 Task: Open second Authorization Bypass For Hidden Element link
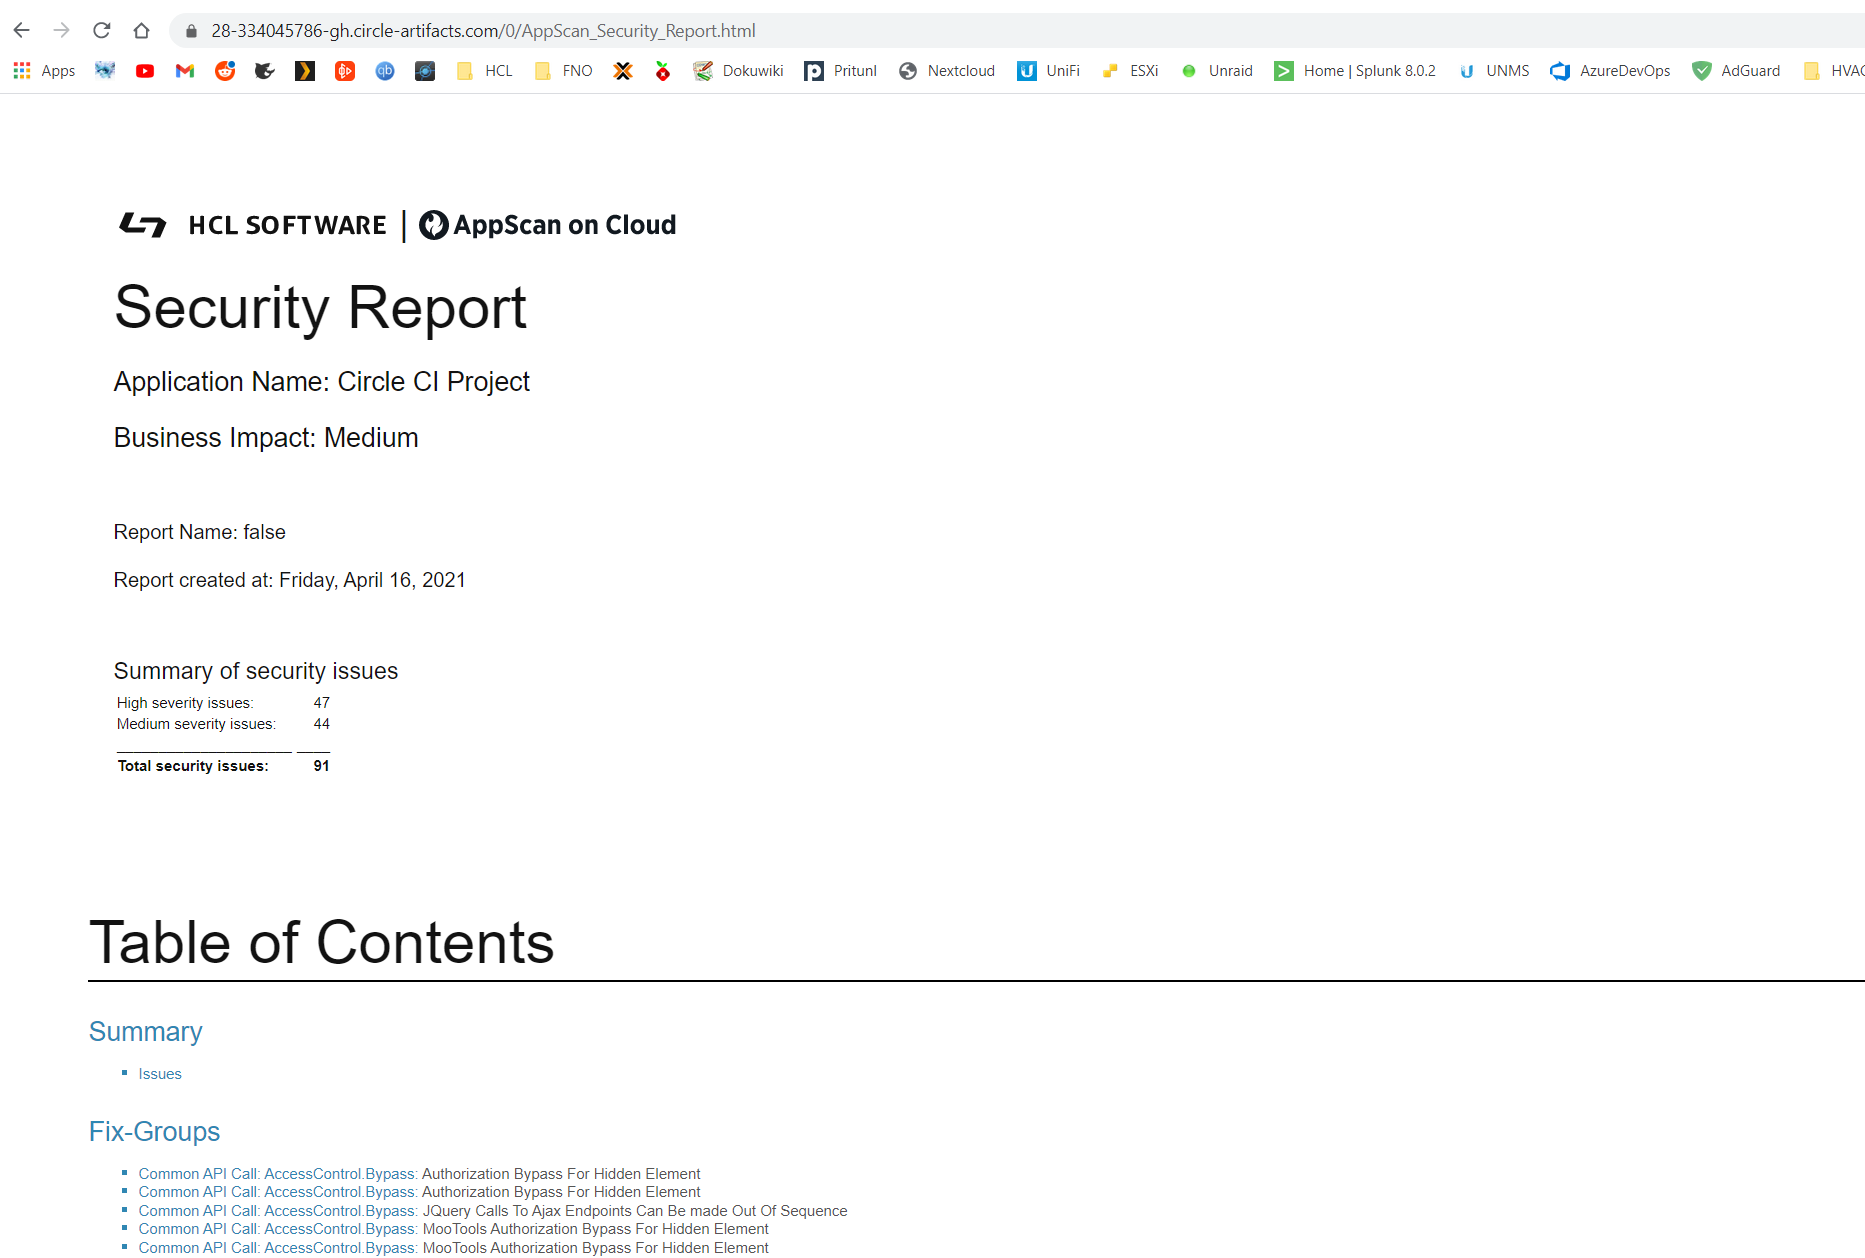point(419,1192)
